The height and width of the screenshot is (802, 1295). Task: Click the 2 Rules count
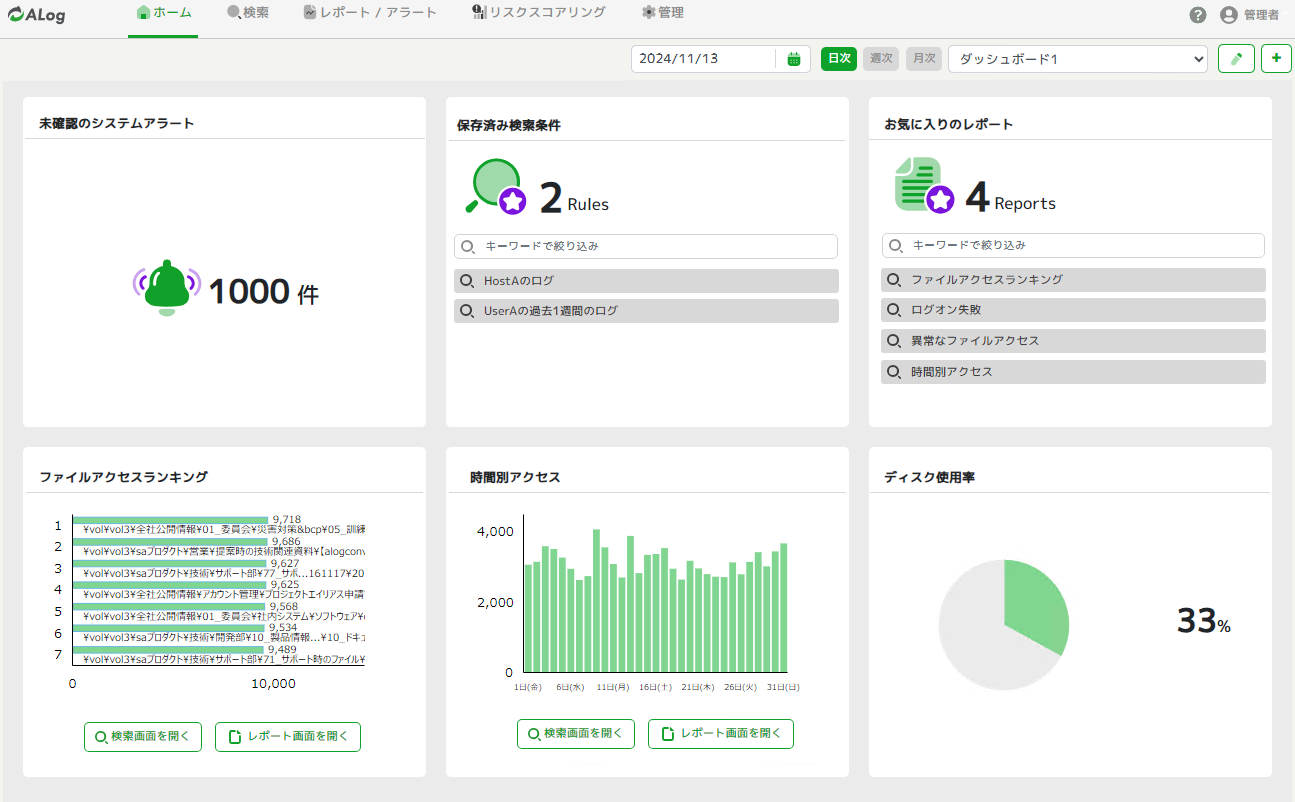pyautogui.click(x=574, y=198)
